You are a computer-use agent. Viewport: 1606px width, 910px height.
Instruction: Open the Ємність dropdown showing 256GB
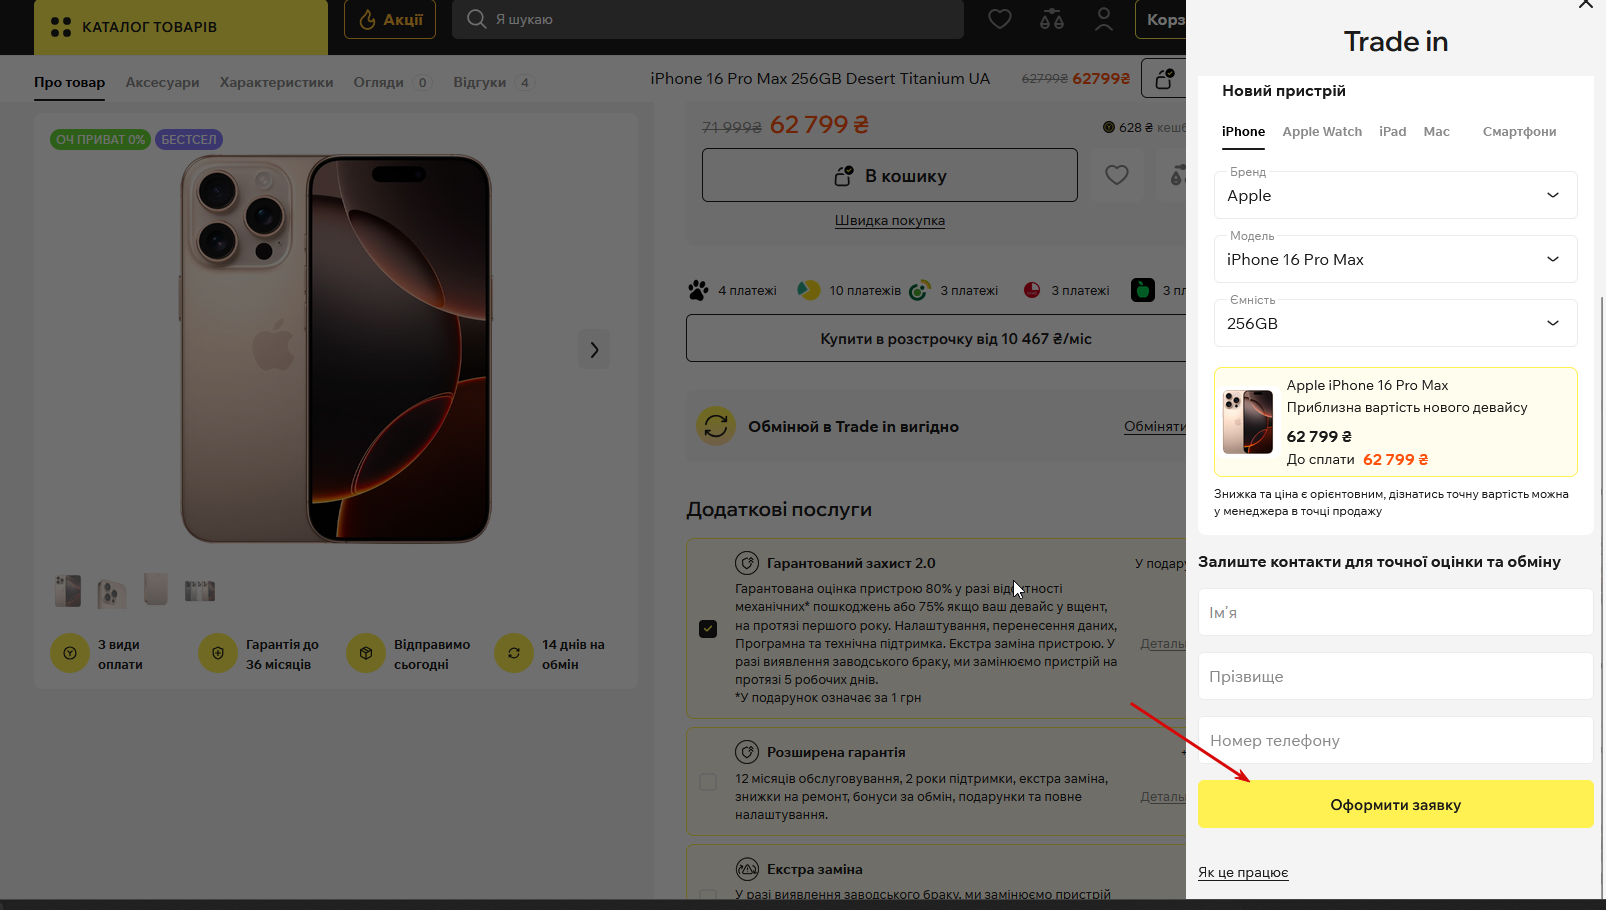[x=1396, y=323]
